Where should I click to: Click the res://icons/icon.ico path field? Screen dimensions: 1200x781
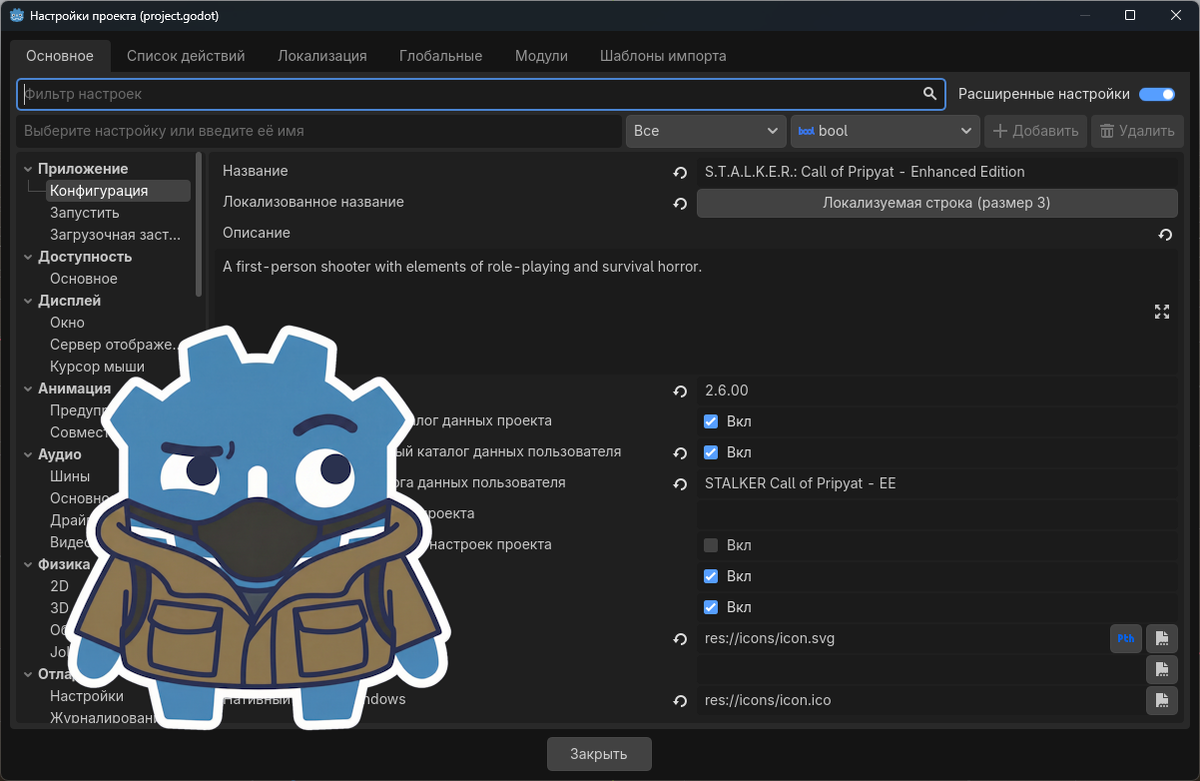pos(920,700)
